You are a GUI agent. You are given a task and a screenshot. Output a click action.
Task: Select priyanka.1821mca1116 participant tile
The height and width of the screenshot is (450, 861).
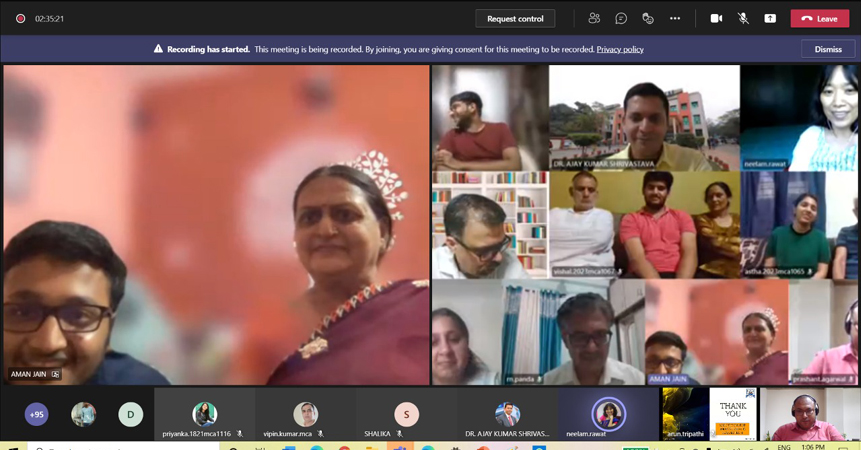click(204, 414)
